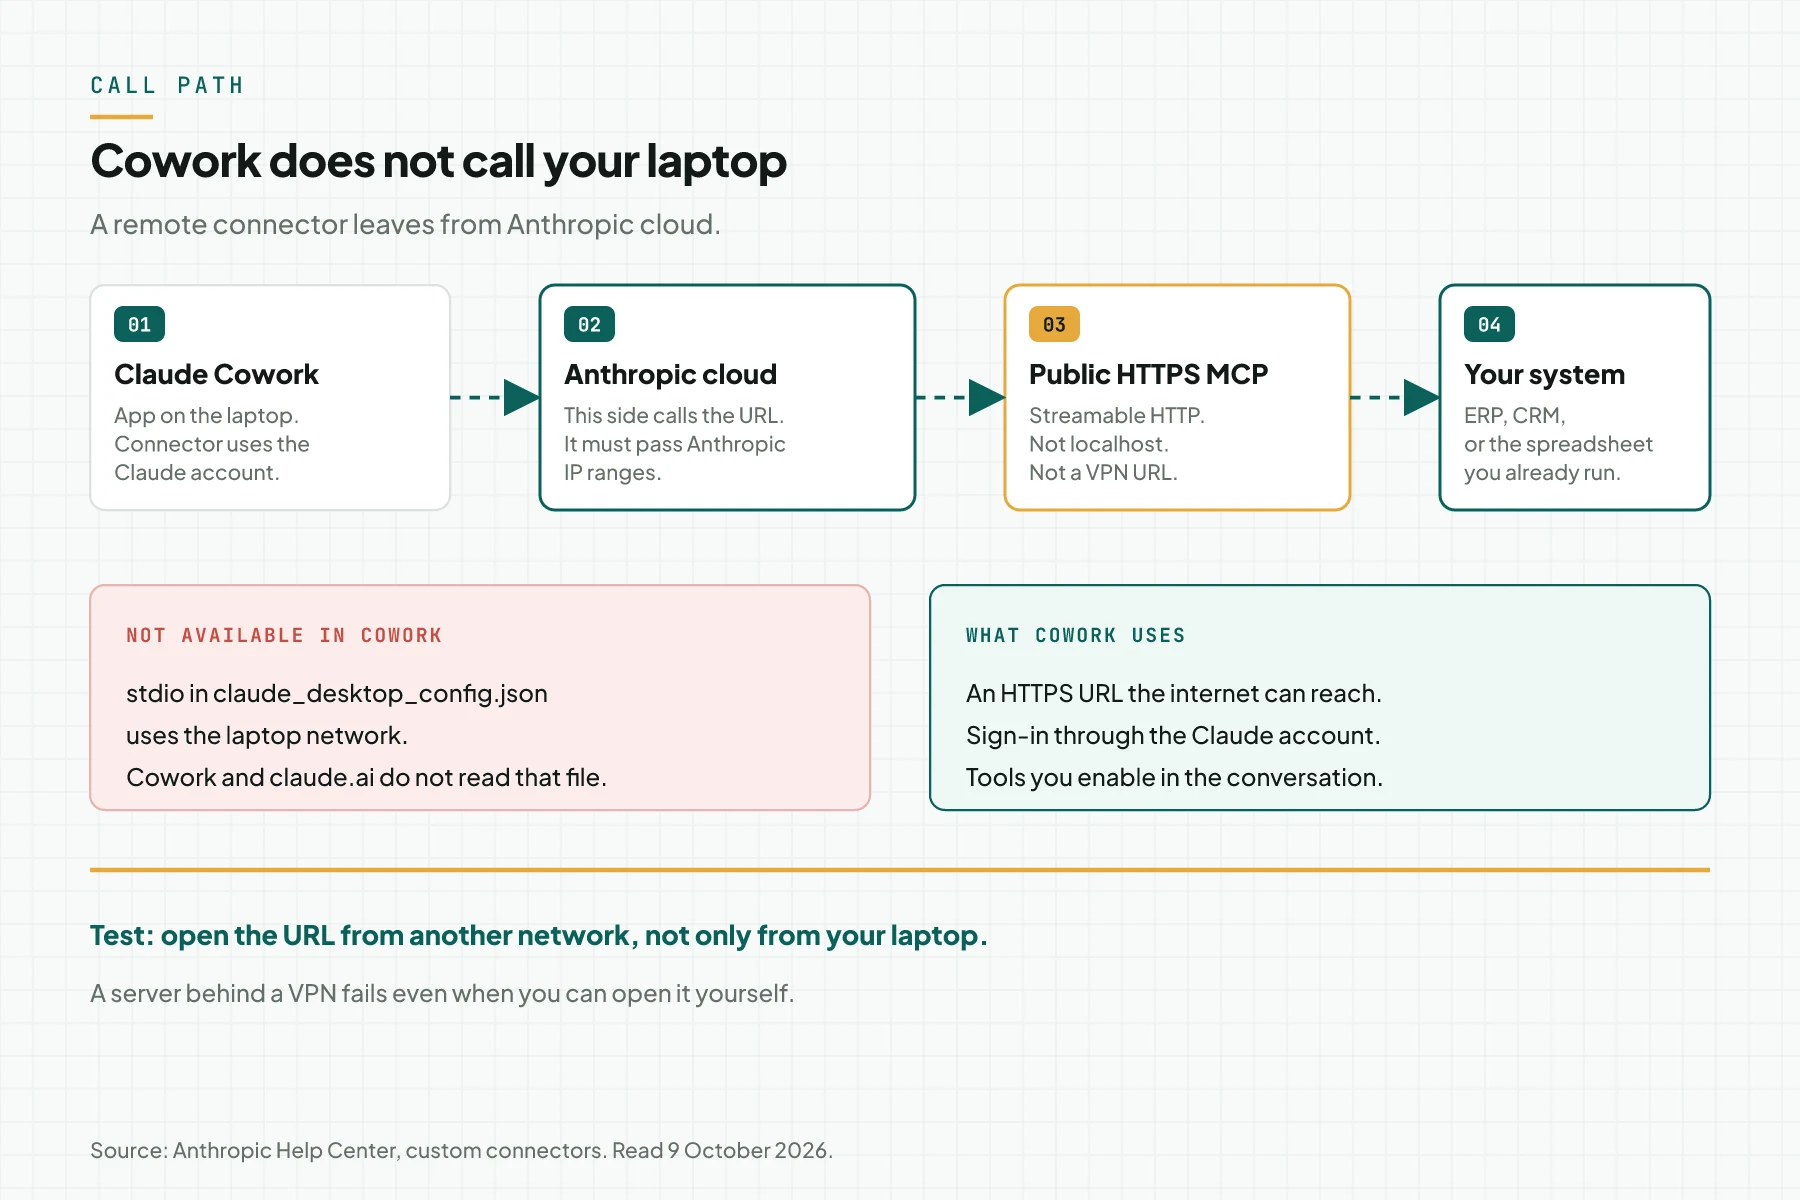Click the NOT AVAILABLE IN COWORK heading
This screenshot has height=1200, width=1800.
click(284, 635)
